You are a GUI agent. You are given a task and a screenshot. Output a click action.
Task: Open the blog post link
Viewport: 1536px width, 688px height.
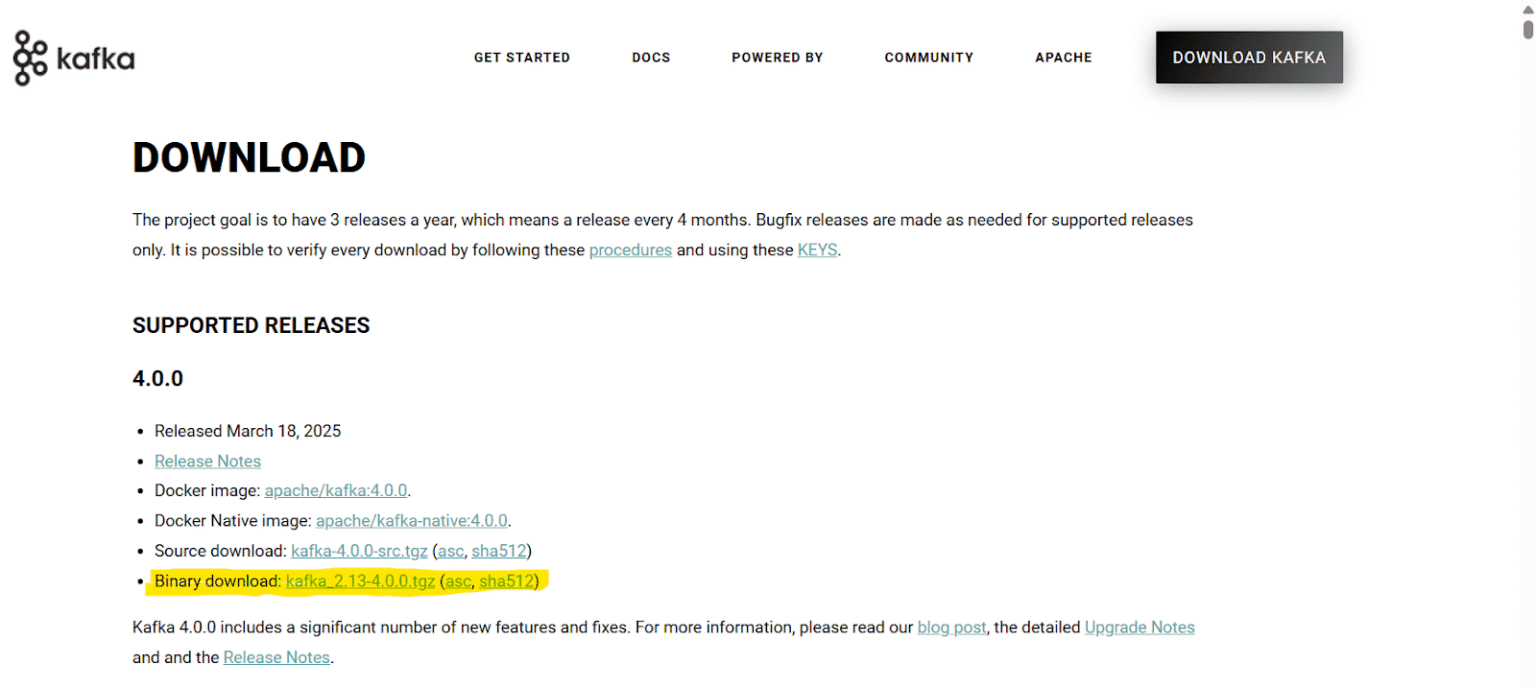(x=952, y=628)
